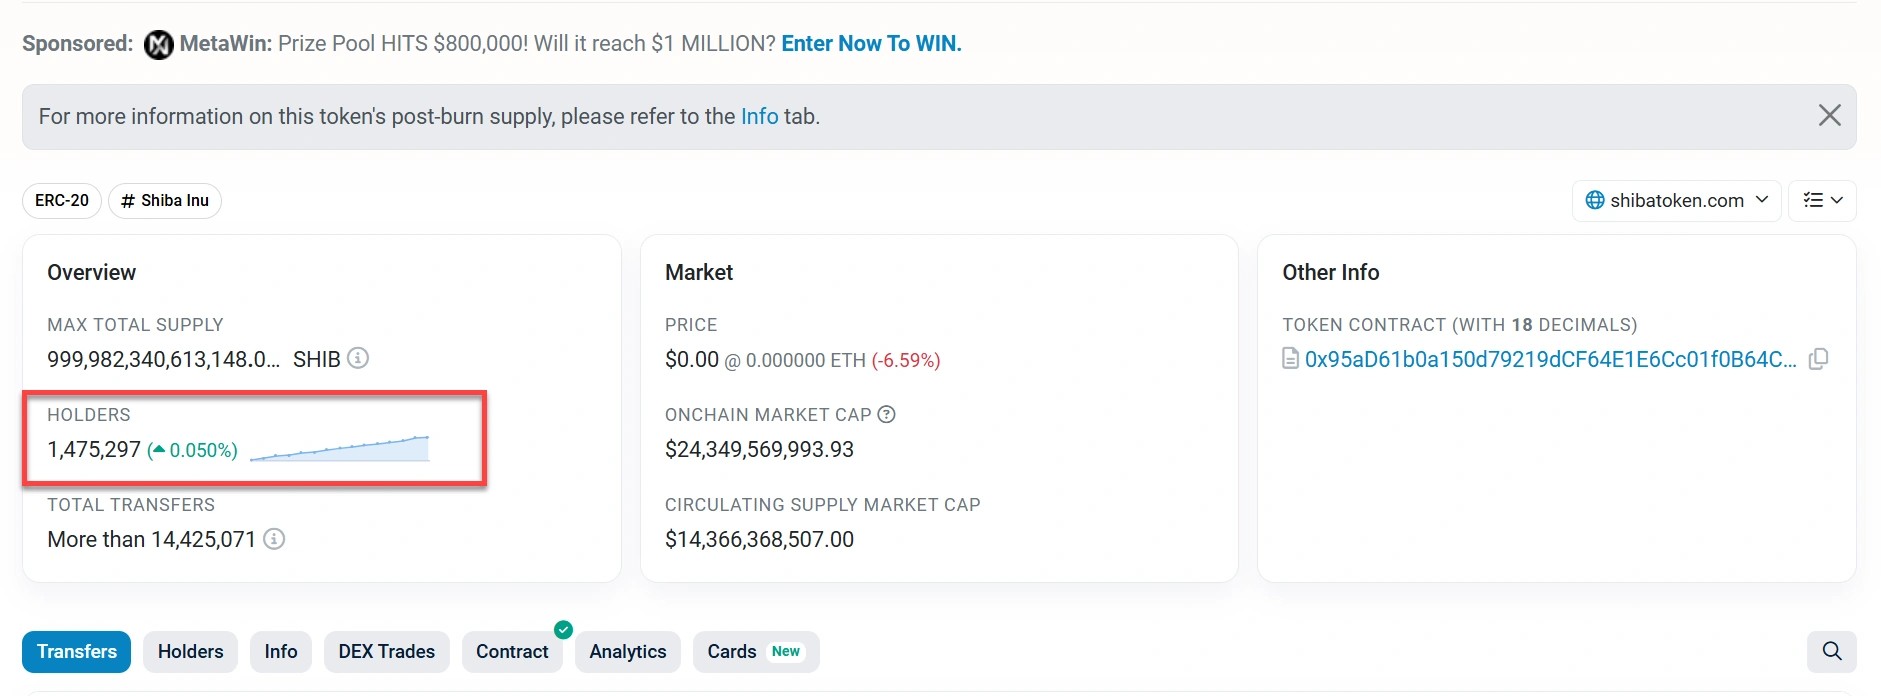The width and height of the screenshot is (1881, 696).
Task: Click the Enter Now To WIN link
Action: (x=869, y=43)
